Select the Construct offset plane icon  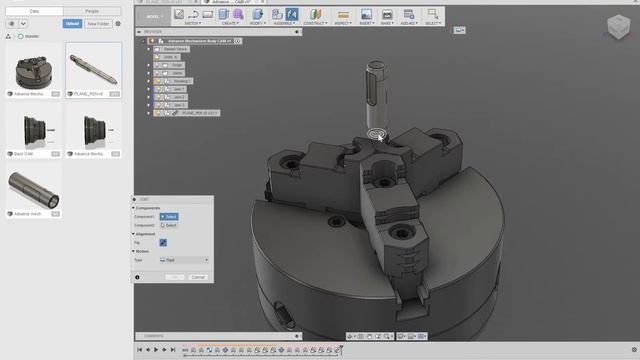315,14
